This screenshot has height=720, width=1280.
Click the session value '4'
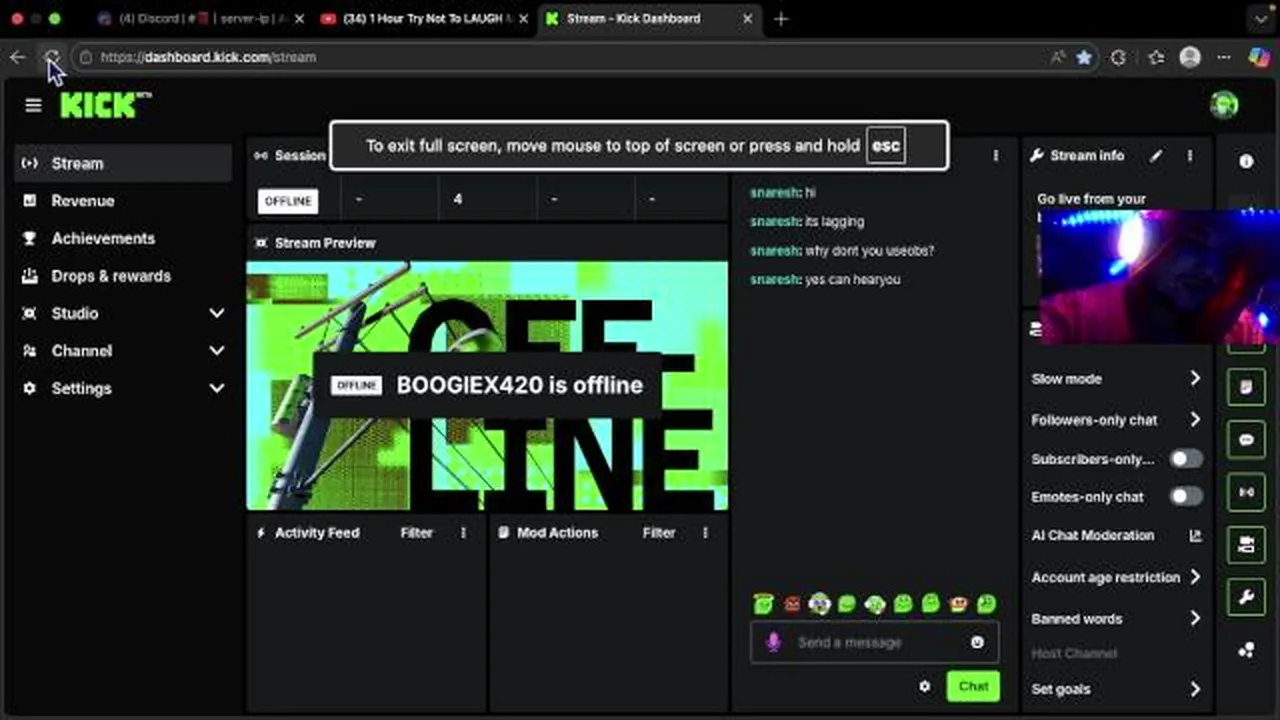coord(457,200)
